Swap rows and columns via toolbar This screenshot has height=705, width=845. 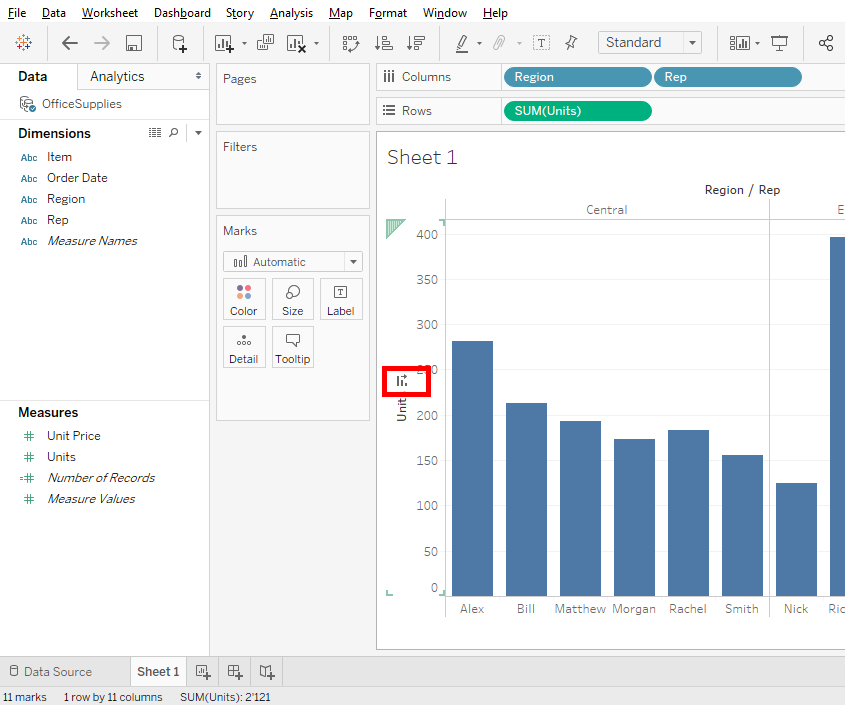[x=351, y=43]
